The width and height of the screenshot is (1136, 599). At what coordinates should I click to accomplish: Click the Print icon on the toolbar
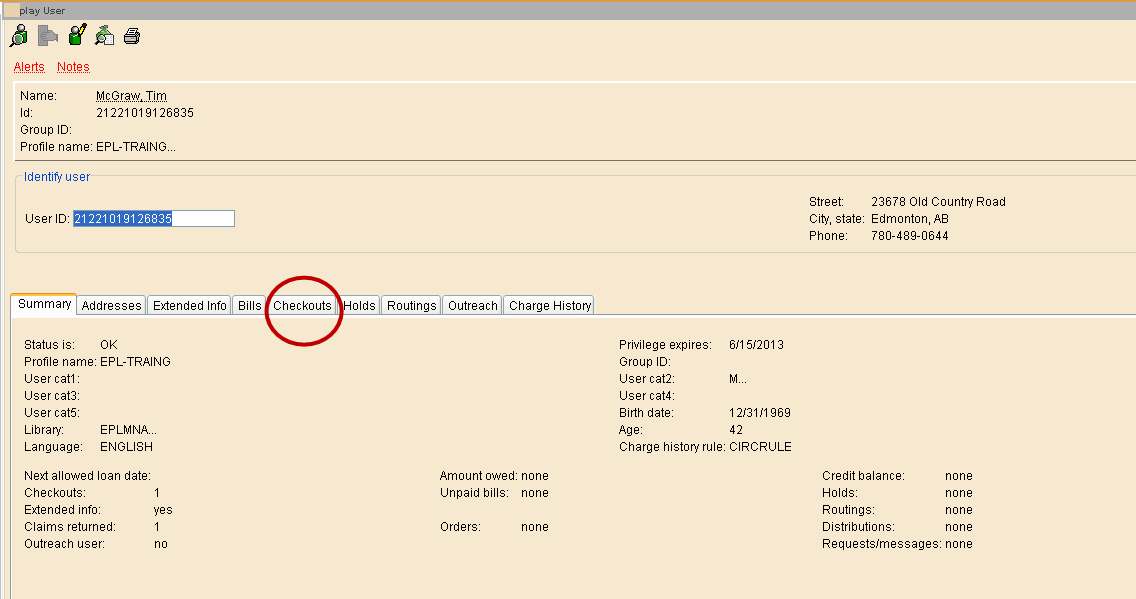point(131,35)
